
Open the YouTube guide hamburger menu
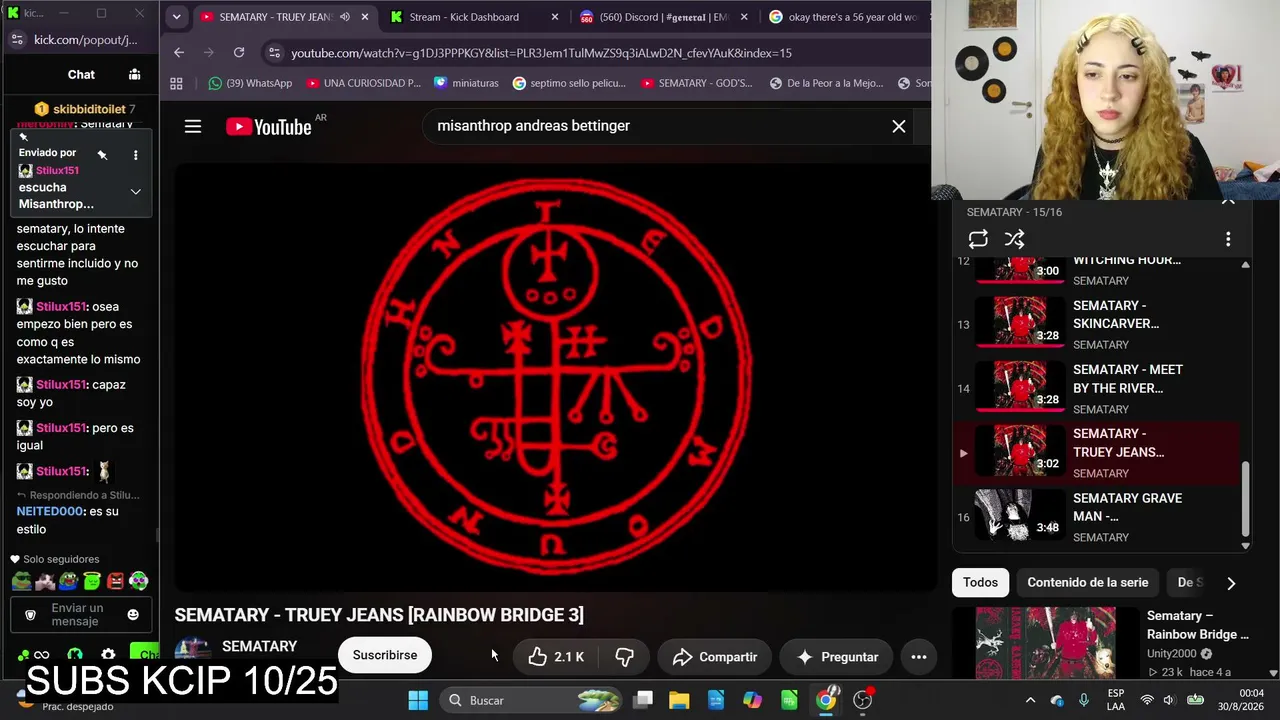click(x=193, y=126)
